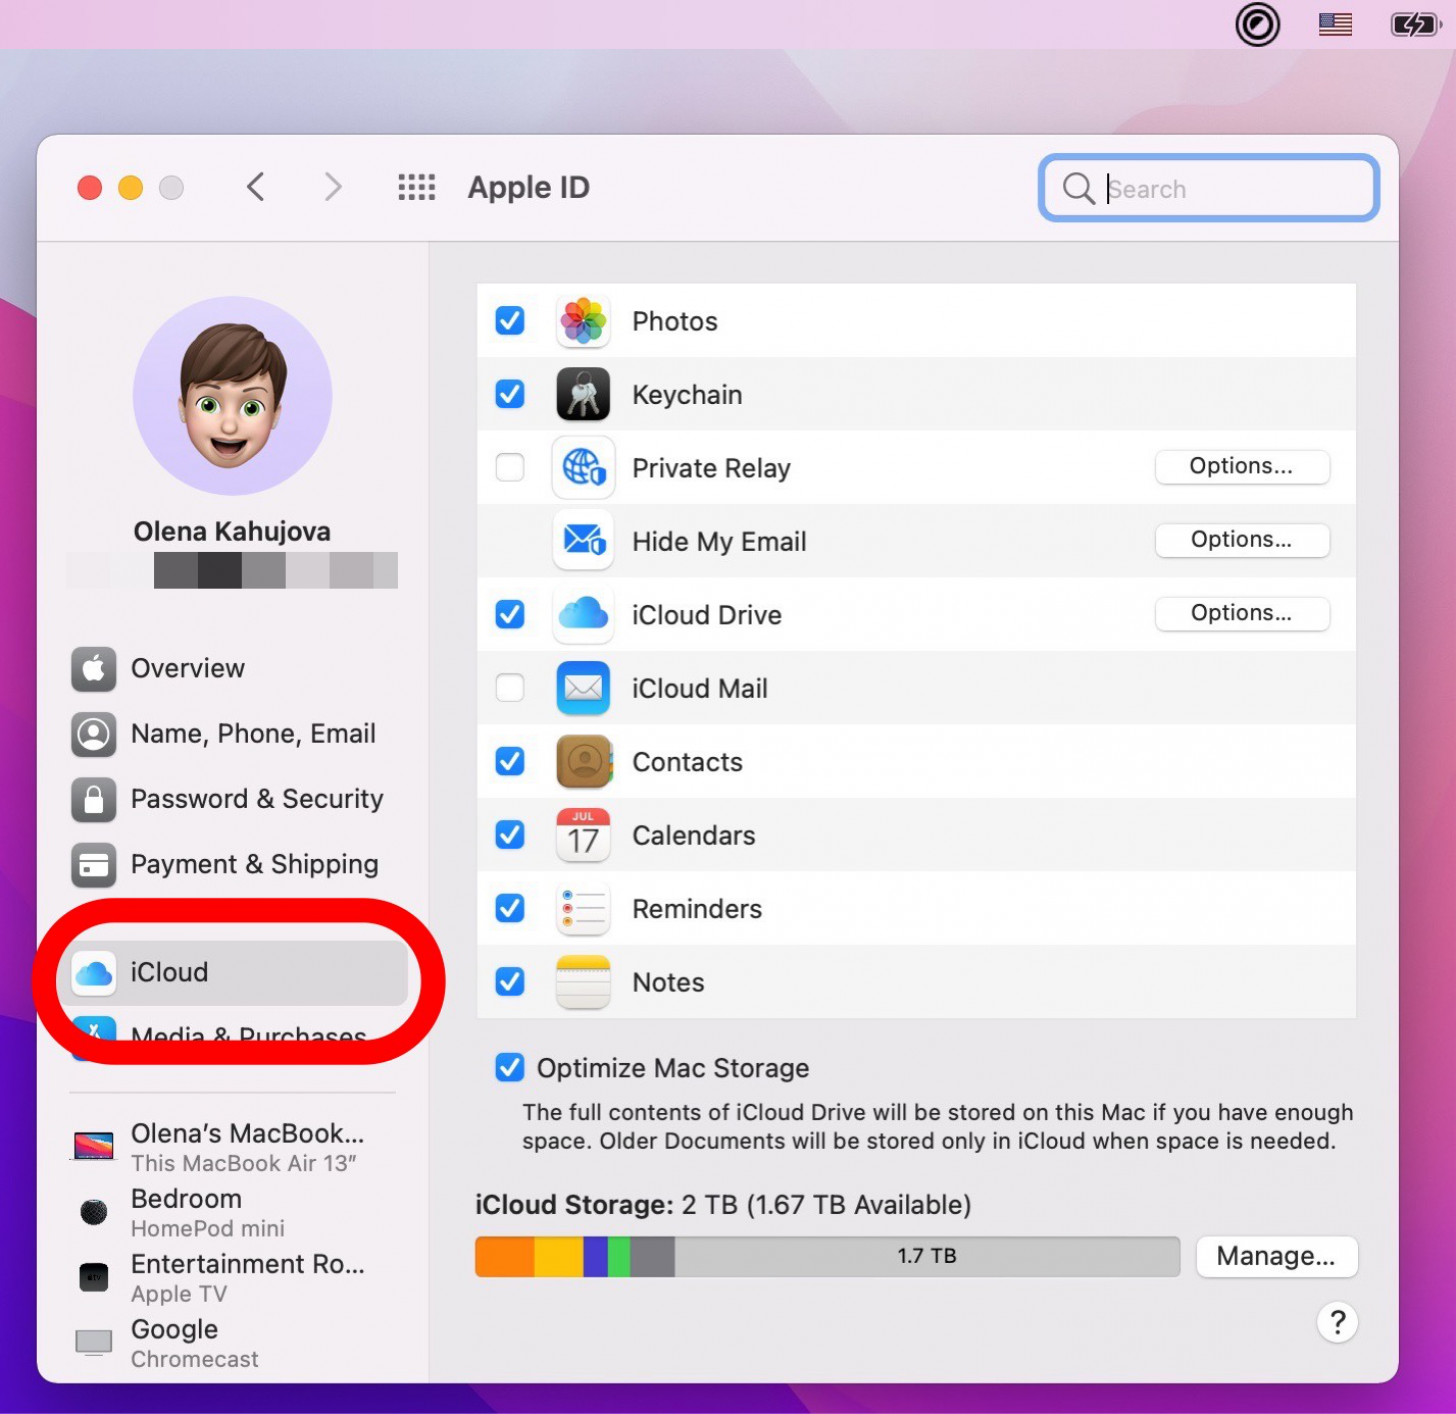Open the Overview section
This screenshot has height=1414, width=1456.
pos(232,669)
